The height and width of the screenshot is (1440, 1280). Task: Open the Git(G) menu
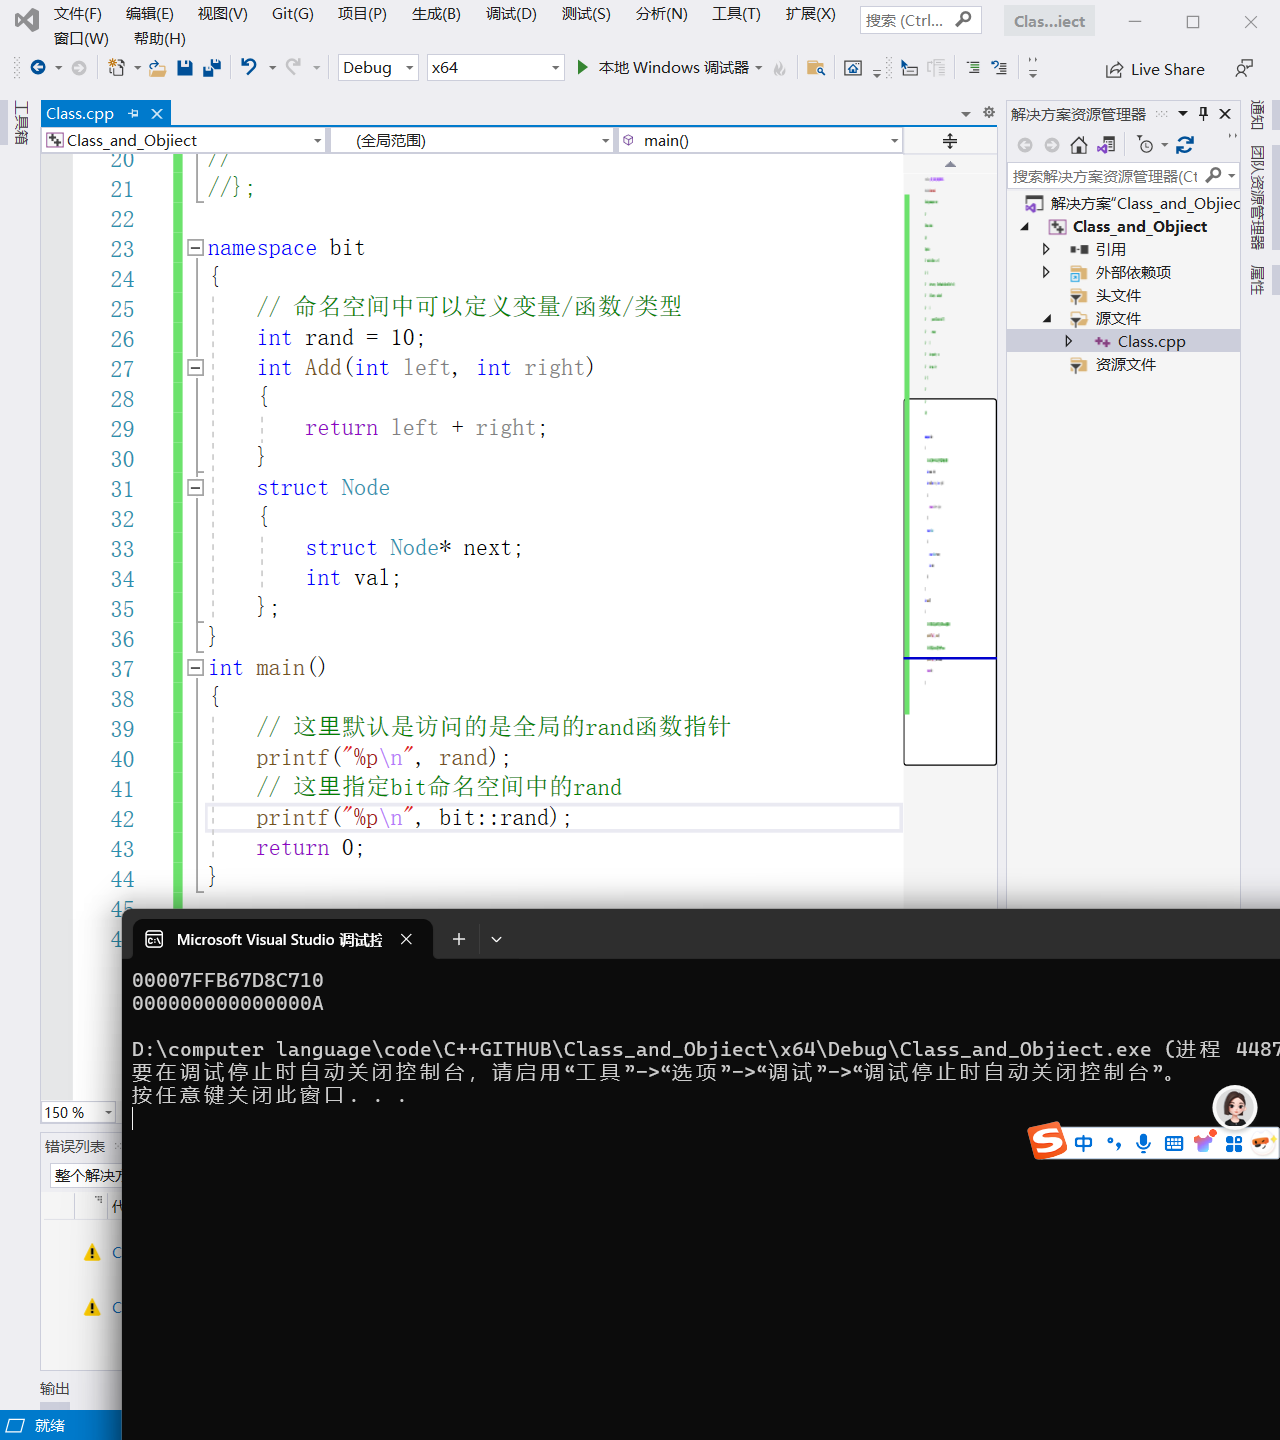coord(292,13)
